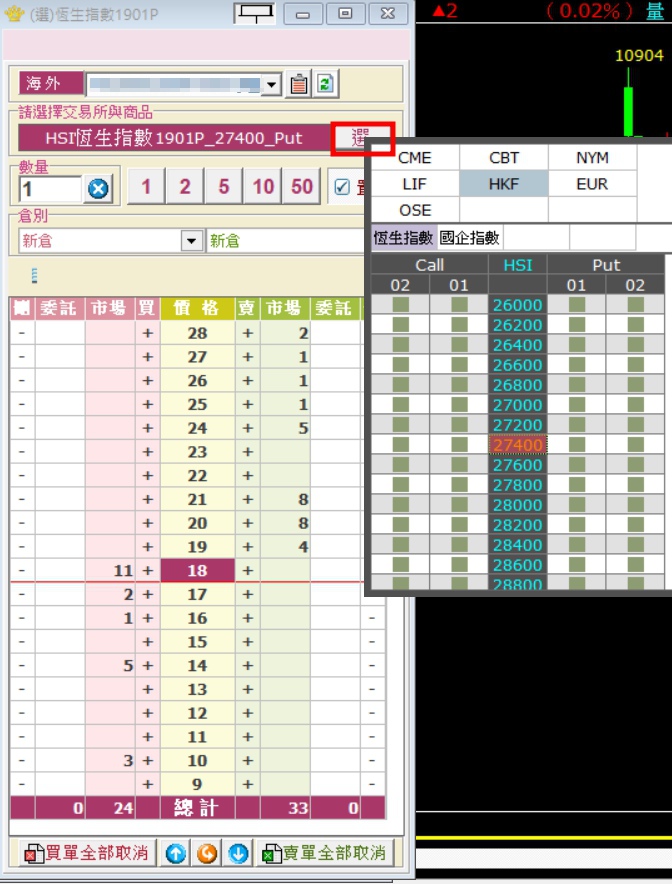Image resolution: width=672 pixels, height=884 pixels.
Task: Select Call 02 square for strike 27000
Action: [x=400, y=405]
